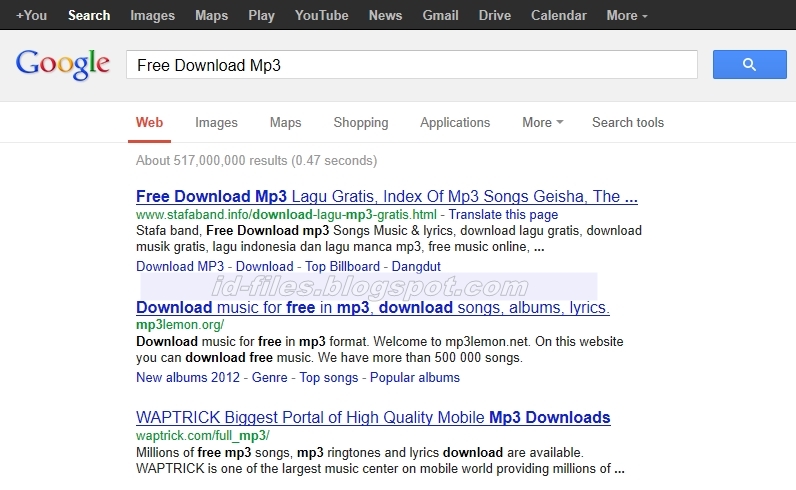Open the Top songs sitelink
This screenshot has width=796, height=490.
point(328,377)
